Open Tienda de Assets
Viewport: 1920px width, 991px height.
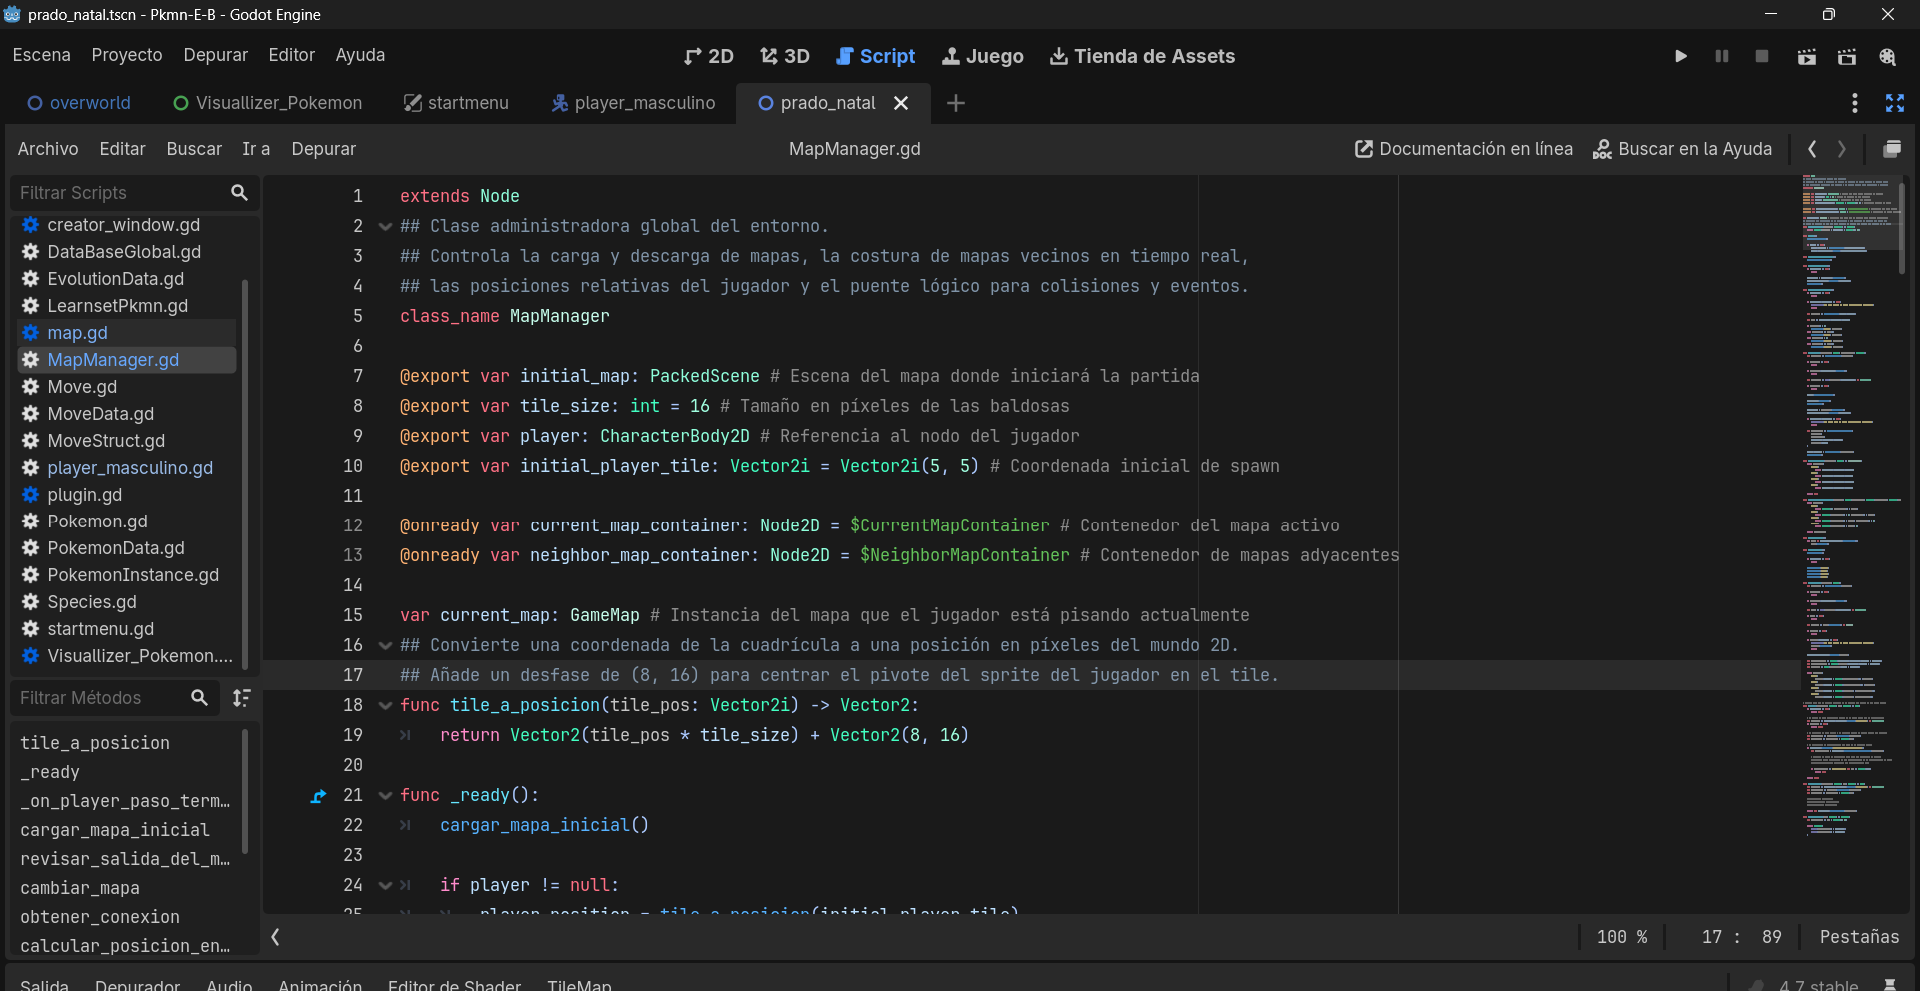(x=1142, y=56)
